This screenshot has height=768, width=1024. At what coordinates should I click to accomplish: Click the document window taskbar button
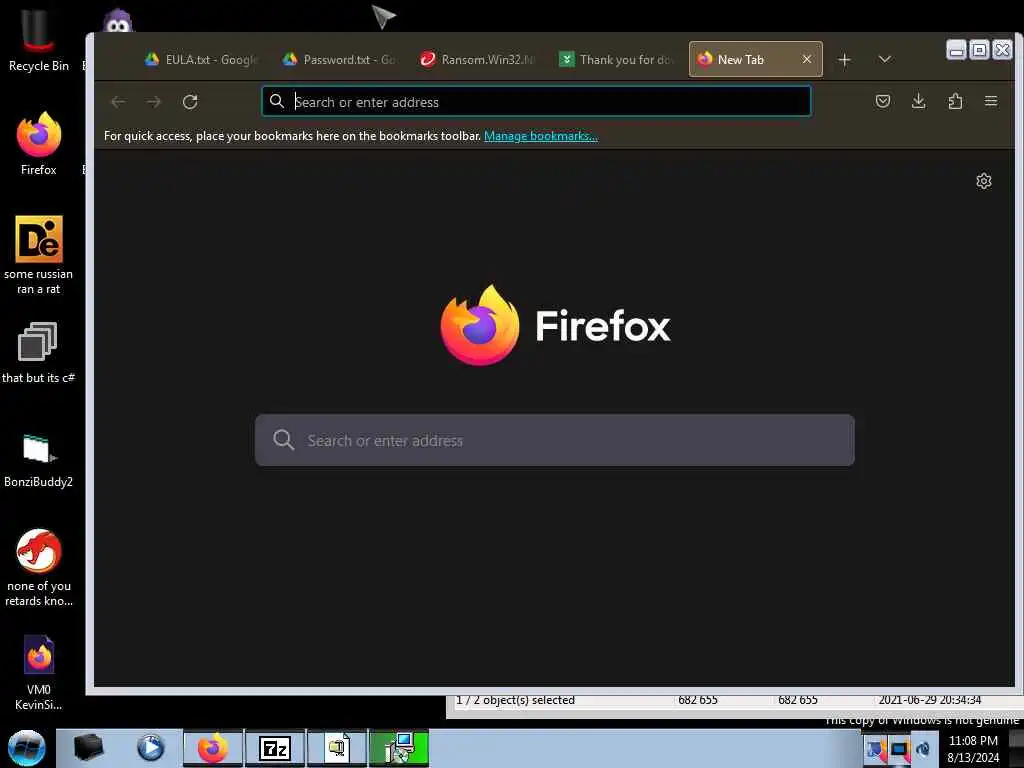click(x=337, y=748)
